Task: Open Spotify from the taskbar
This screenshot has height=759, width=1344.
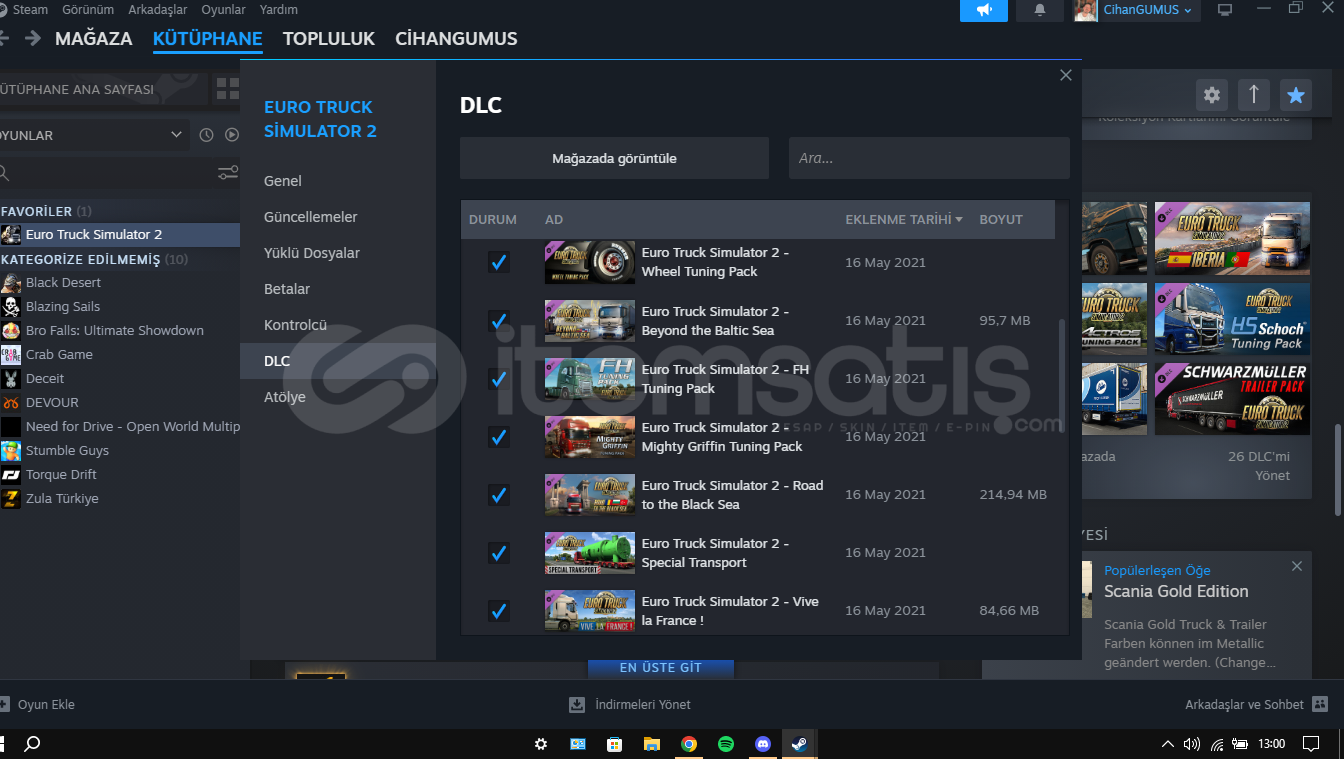Action: pos(726,744)
